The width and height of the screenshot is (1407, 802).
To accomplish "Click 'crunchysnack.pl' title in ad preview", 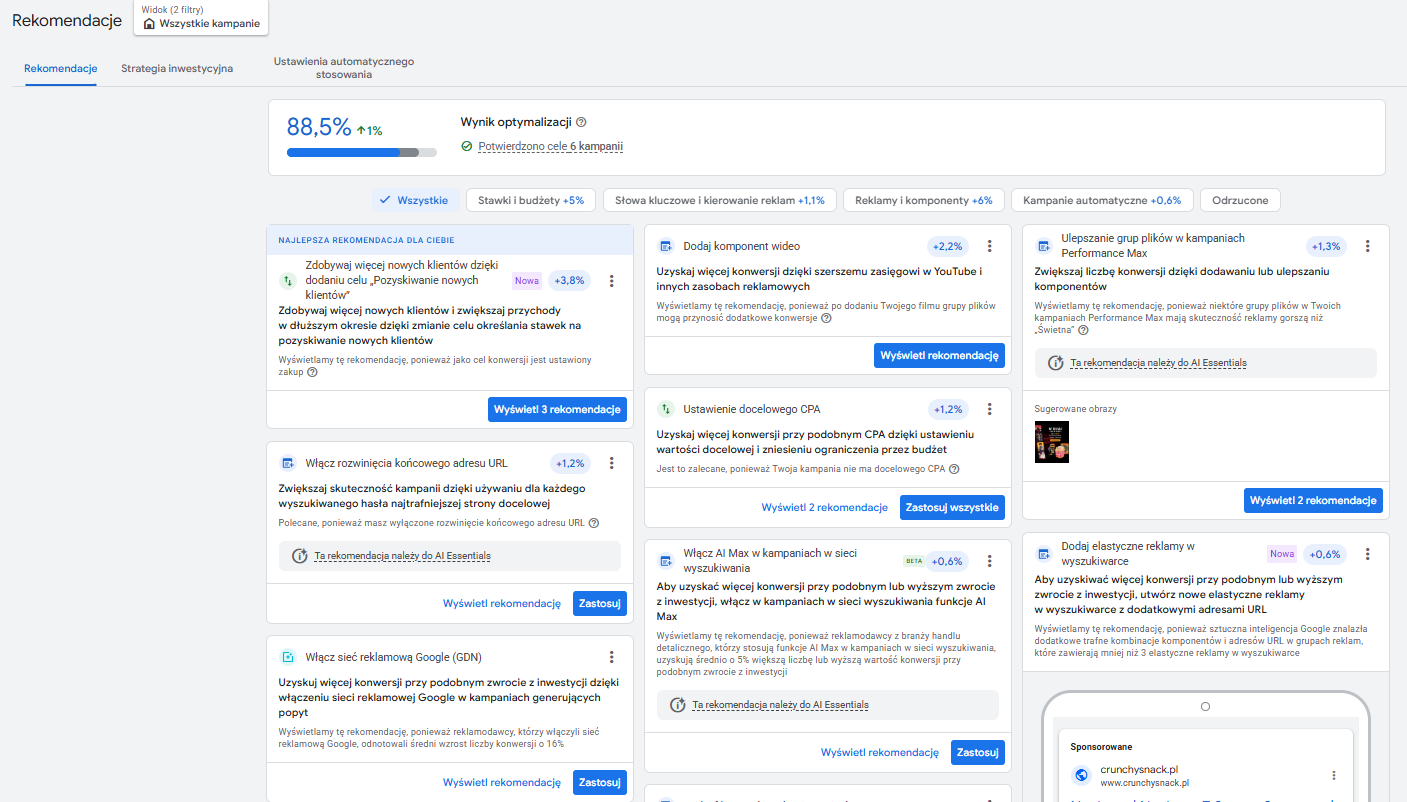I will pyautogui.click(x=1140, y=770).
